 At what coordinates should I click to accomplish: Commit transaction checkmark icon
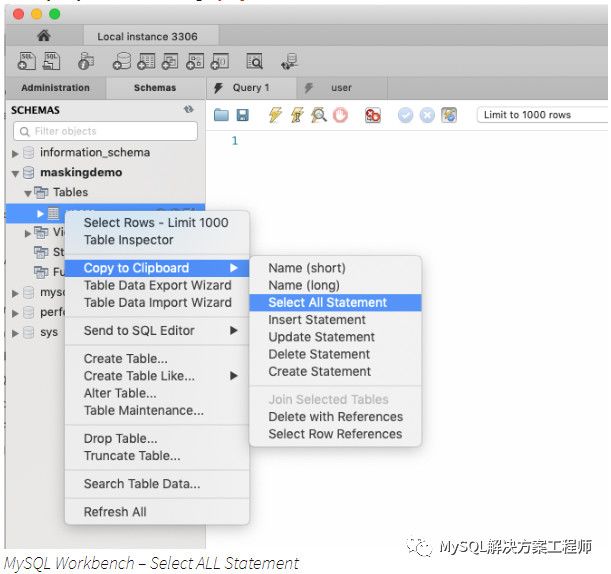coord(405,115)
